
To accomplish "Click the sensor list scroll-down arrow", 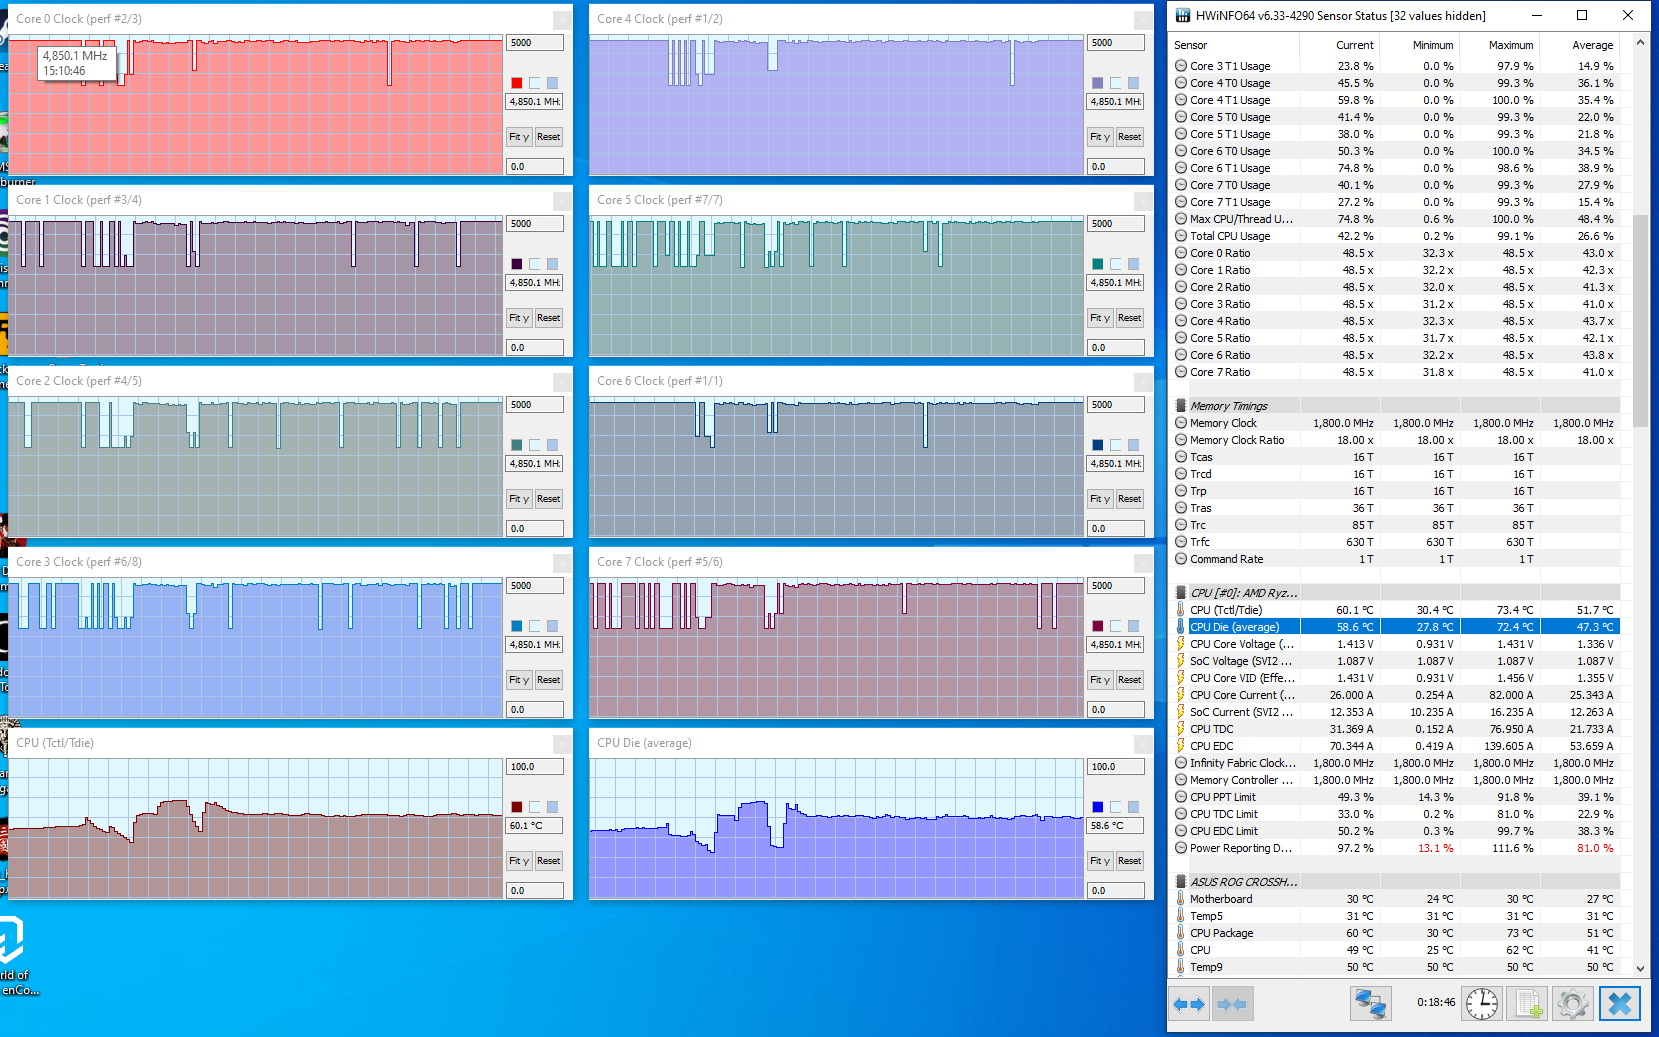I will coord(1640,968).
